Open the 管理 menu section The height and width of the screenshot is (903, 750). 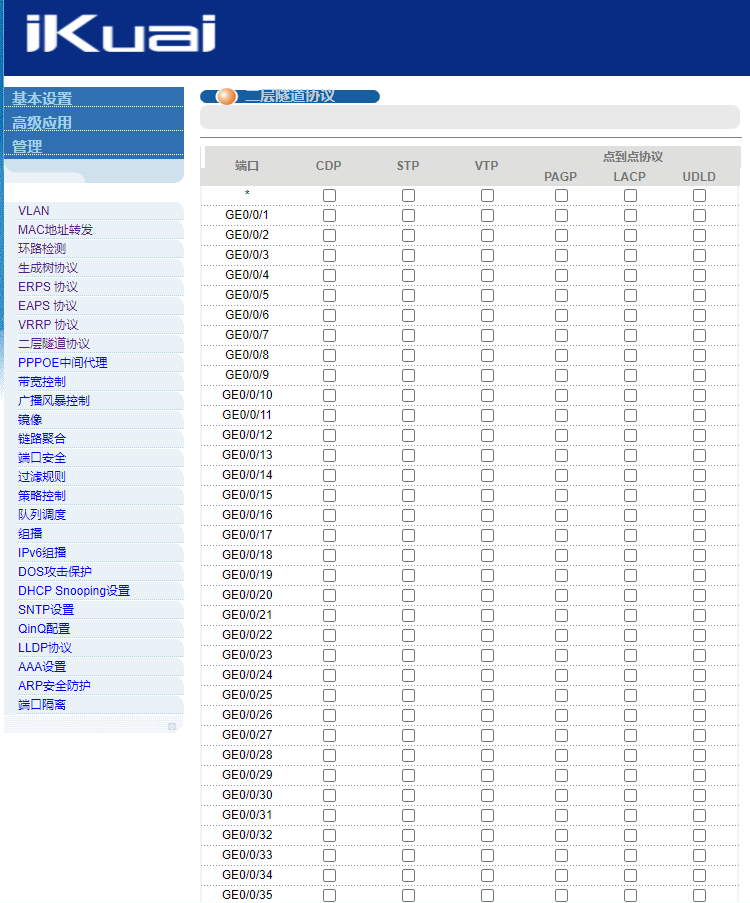[27, 147]
